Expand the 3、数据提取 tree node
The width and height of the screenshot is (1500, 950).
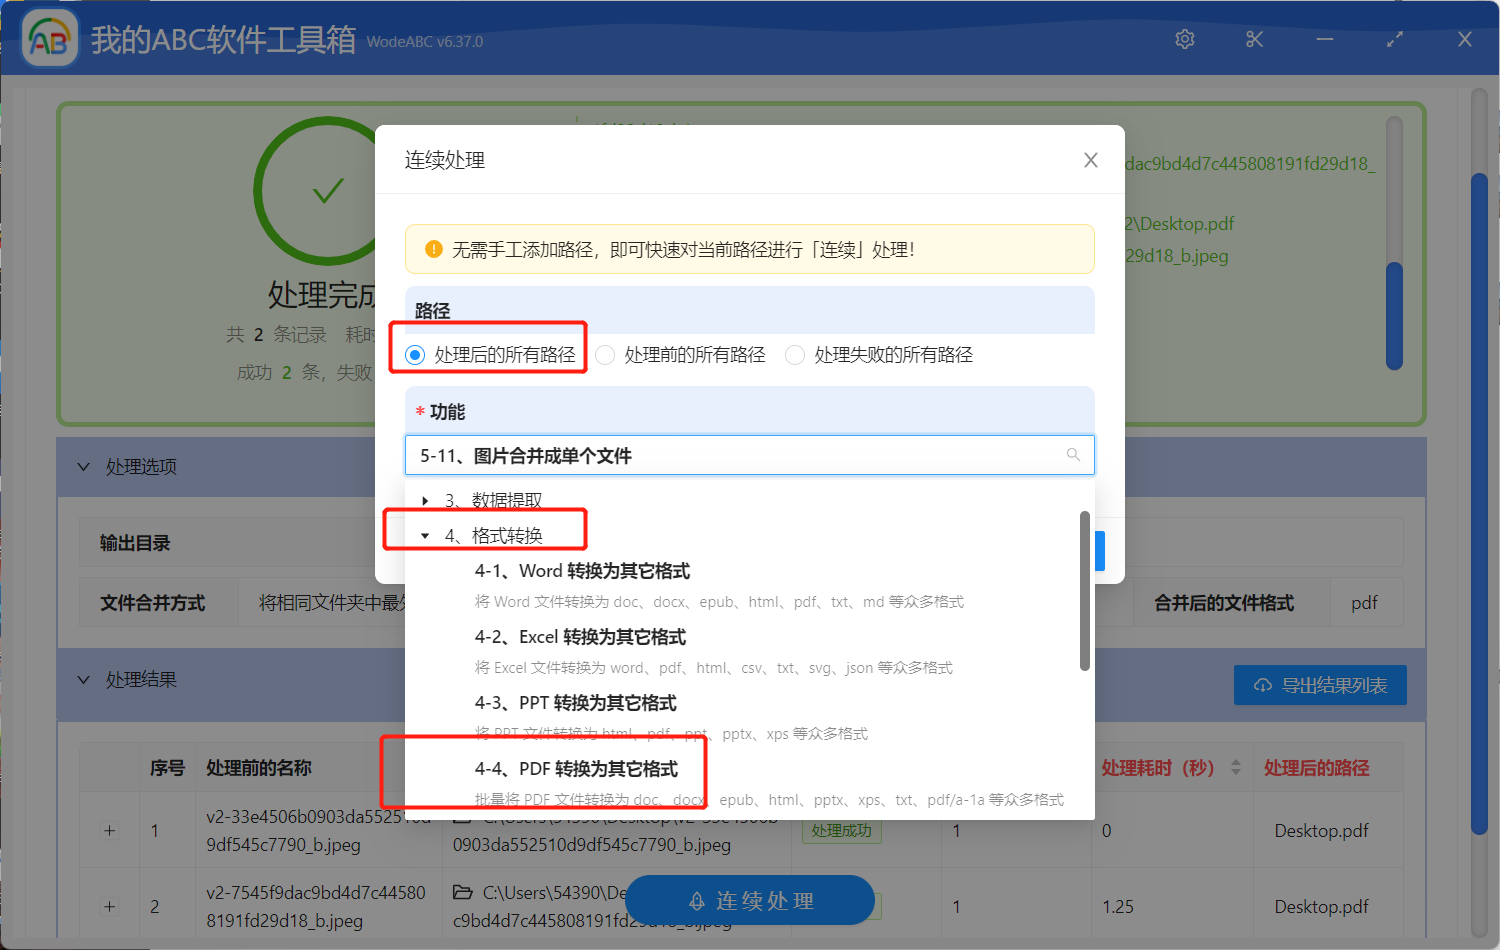coord(425,500)
